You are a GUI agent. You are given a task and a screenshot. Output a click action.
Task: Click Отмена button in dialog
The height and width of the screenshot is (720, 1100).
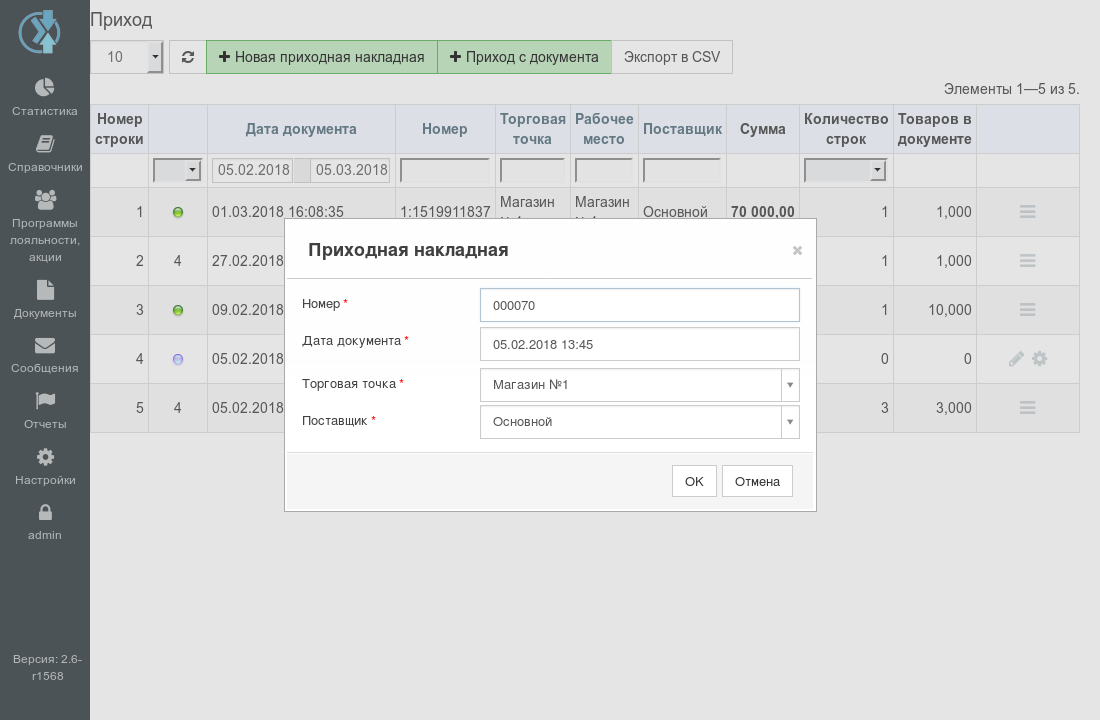point(757,481)
